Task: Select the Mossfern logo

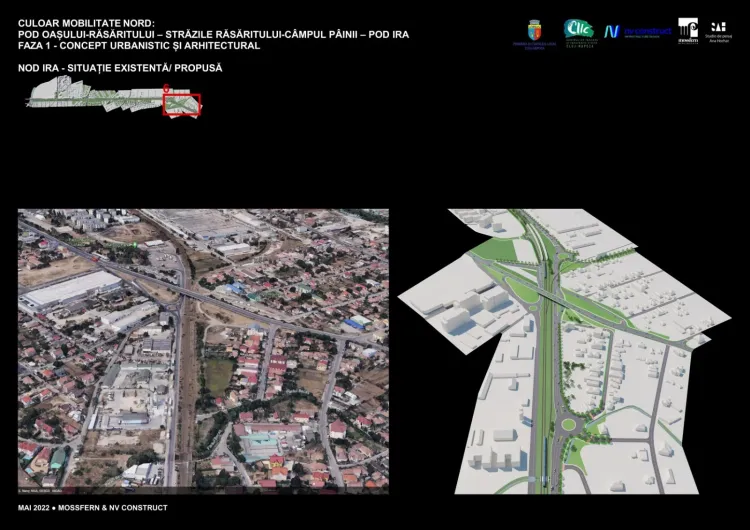Action: (x=688, y=29)
